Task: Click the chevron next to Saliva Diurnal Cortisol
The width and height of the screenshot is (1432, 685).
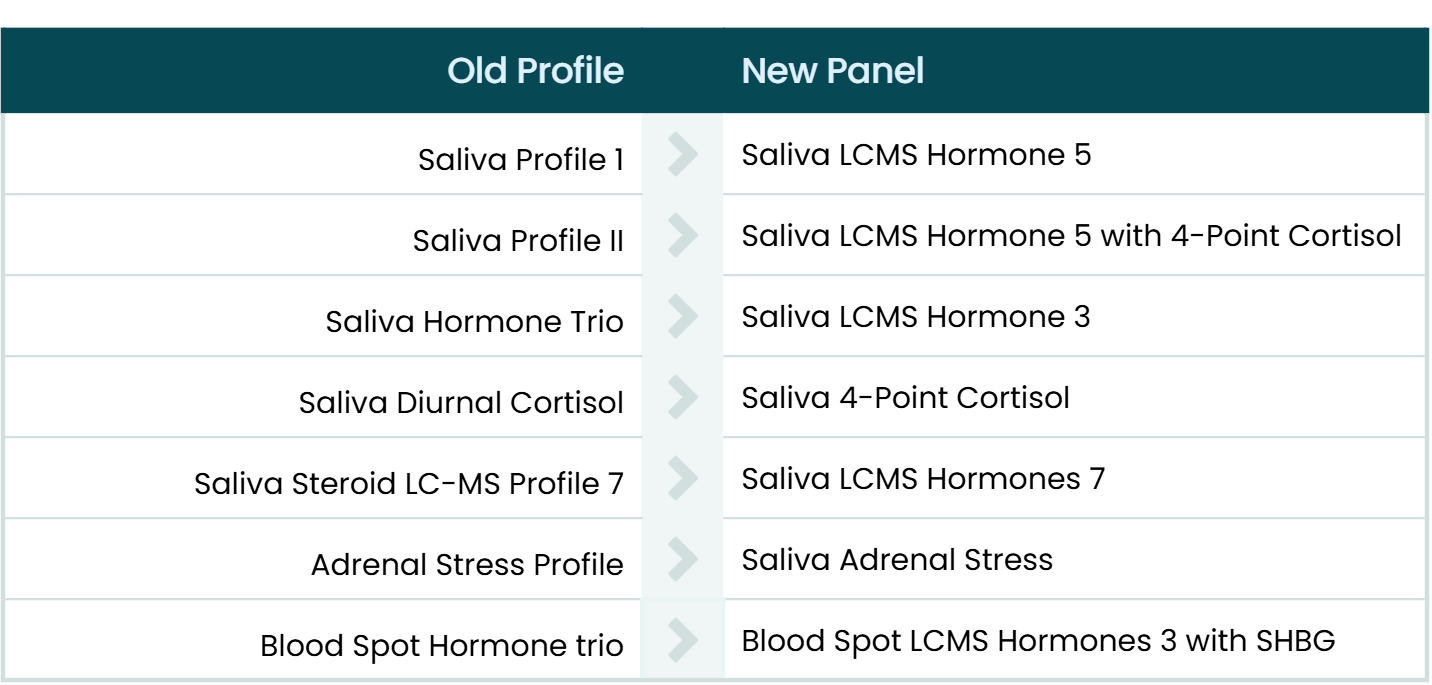Action: tap(682, 398)
